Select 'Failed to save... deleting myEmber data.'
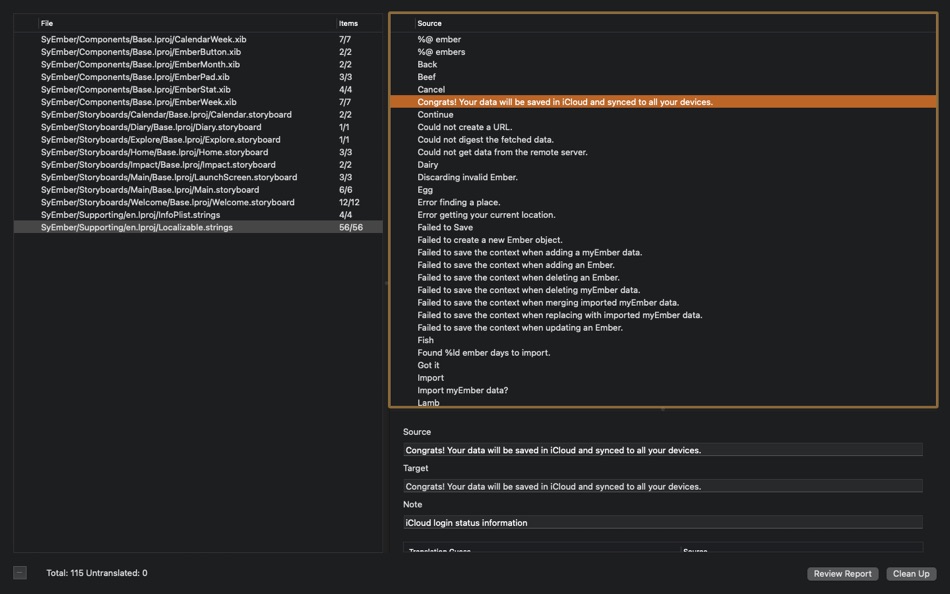This screenshot has height=594, width=950. click(x=663, y=290)
